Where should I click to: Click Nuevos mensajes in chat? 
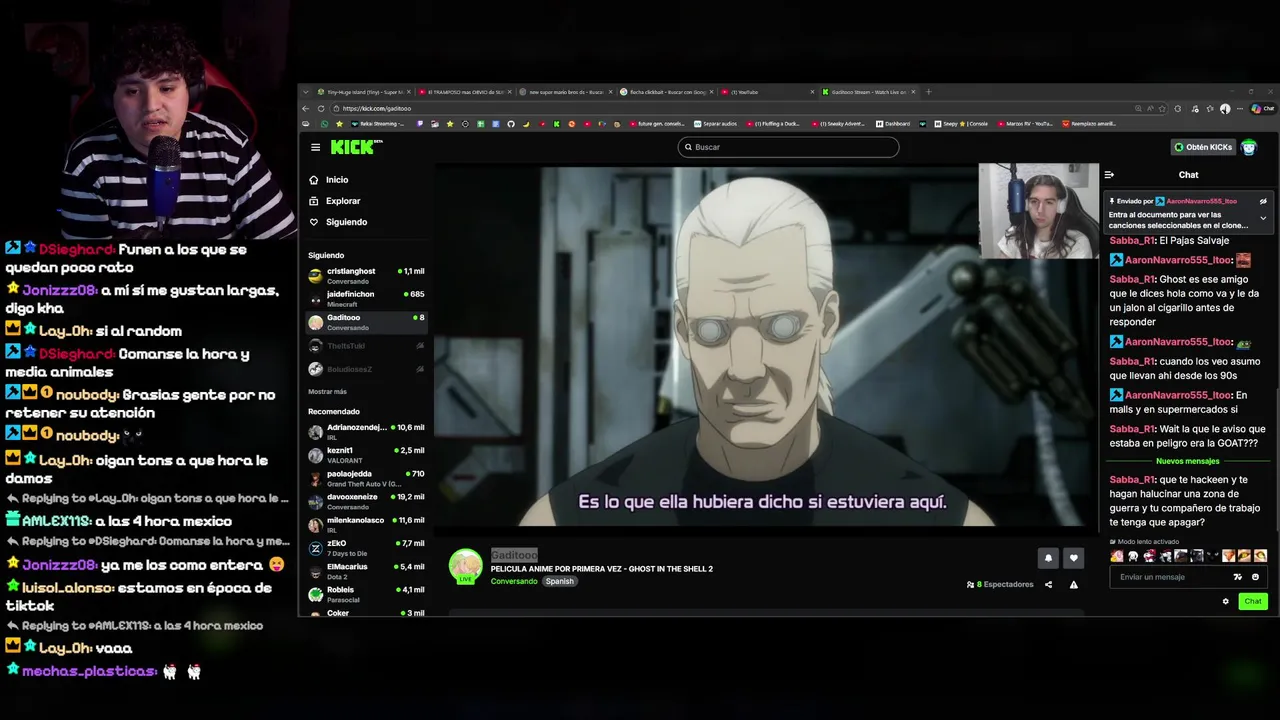[x=1188, y=461]
